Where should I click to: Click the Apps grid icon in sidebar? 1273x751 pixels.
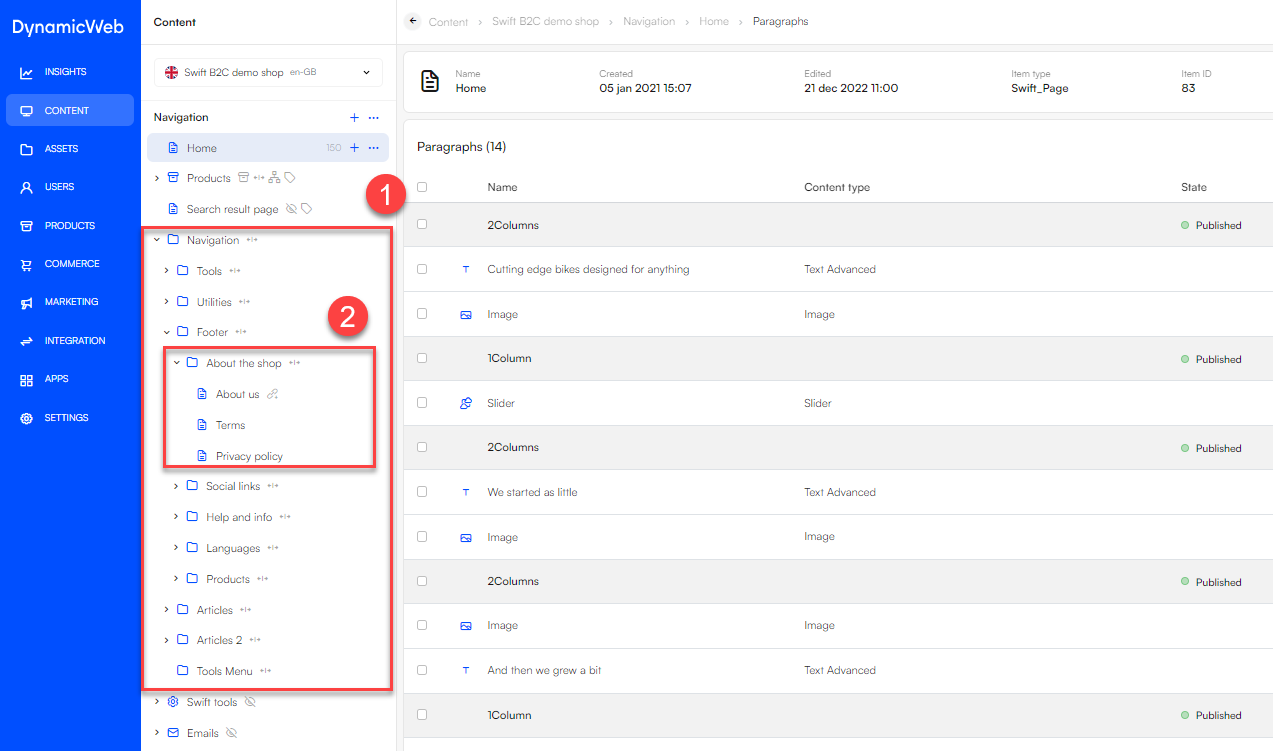click(26, 380)
